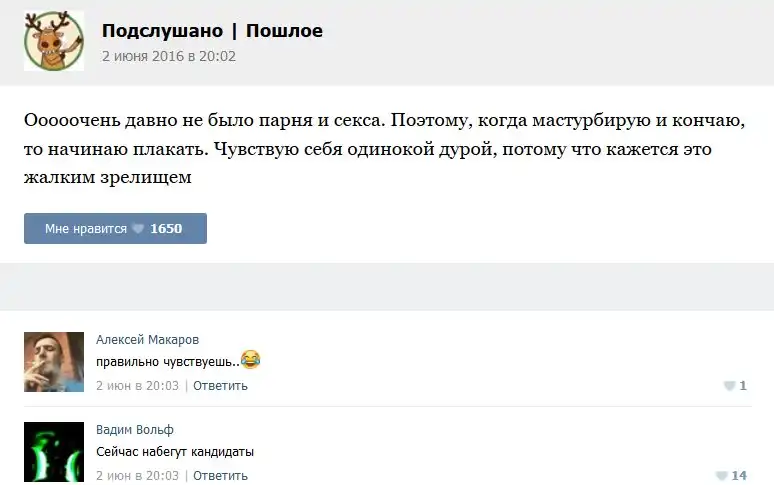This screenshot has height=485, width=774.
Task: Click comment text 'Сейчас набегут кандидаты'
Action: click(x=175, y=451)
